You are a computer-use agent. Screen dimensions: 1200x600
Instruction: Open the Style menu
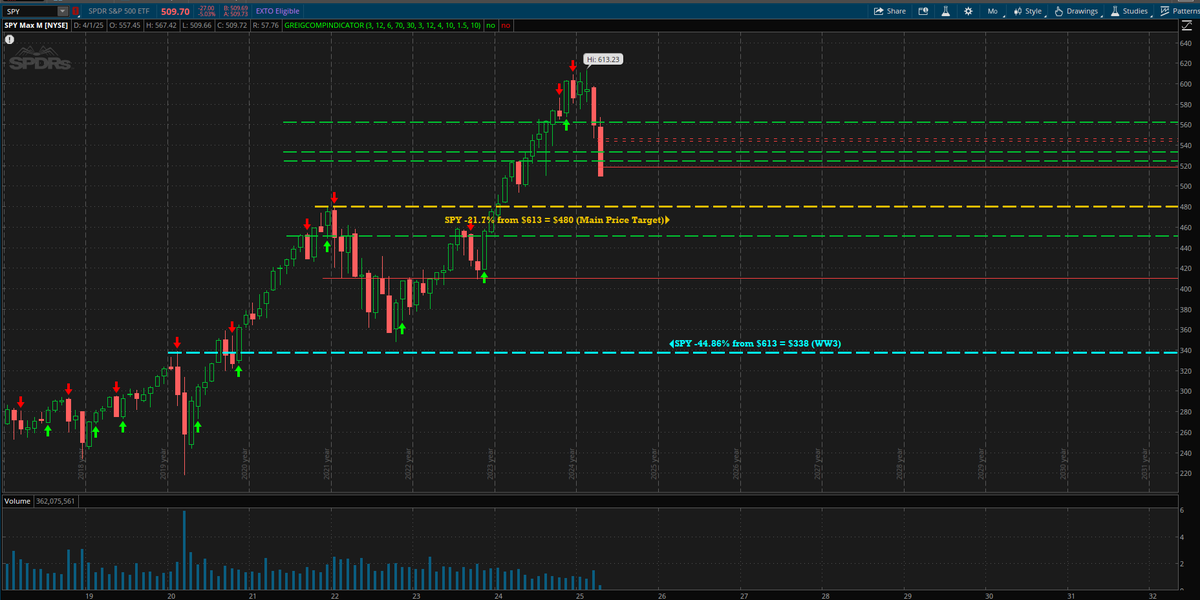tap(1029, 11)
